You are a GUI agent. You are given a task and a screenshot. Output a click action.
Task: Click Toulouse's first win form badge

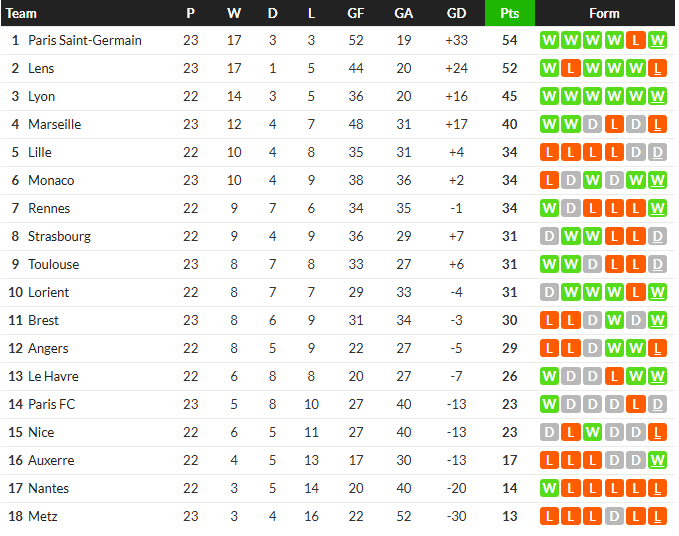tap(548, 265)
